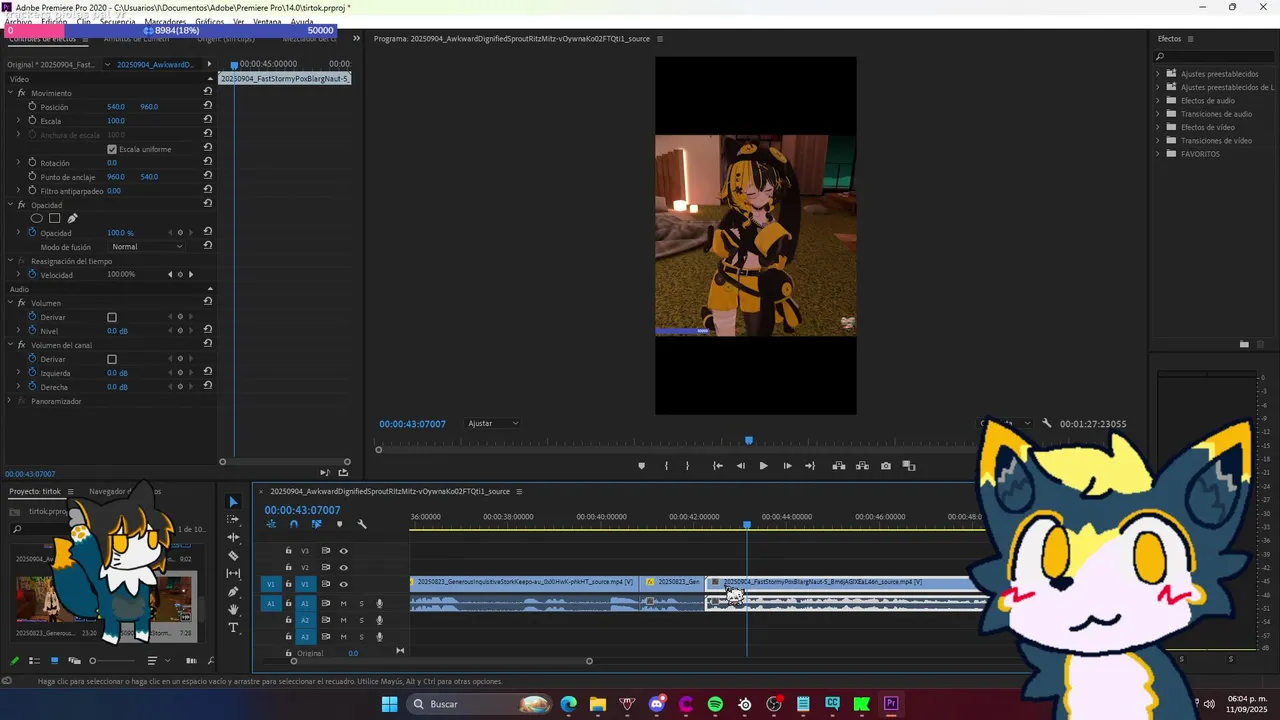Select the Slip tool
Screen dimensions: 1280x720
[x=233, y=574]
